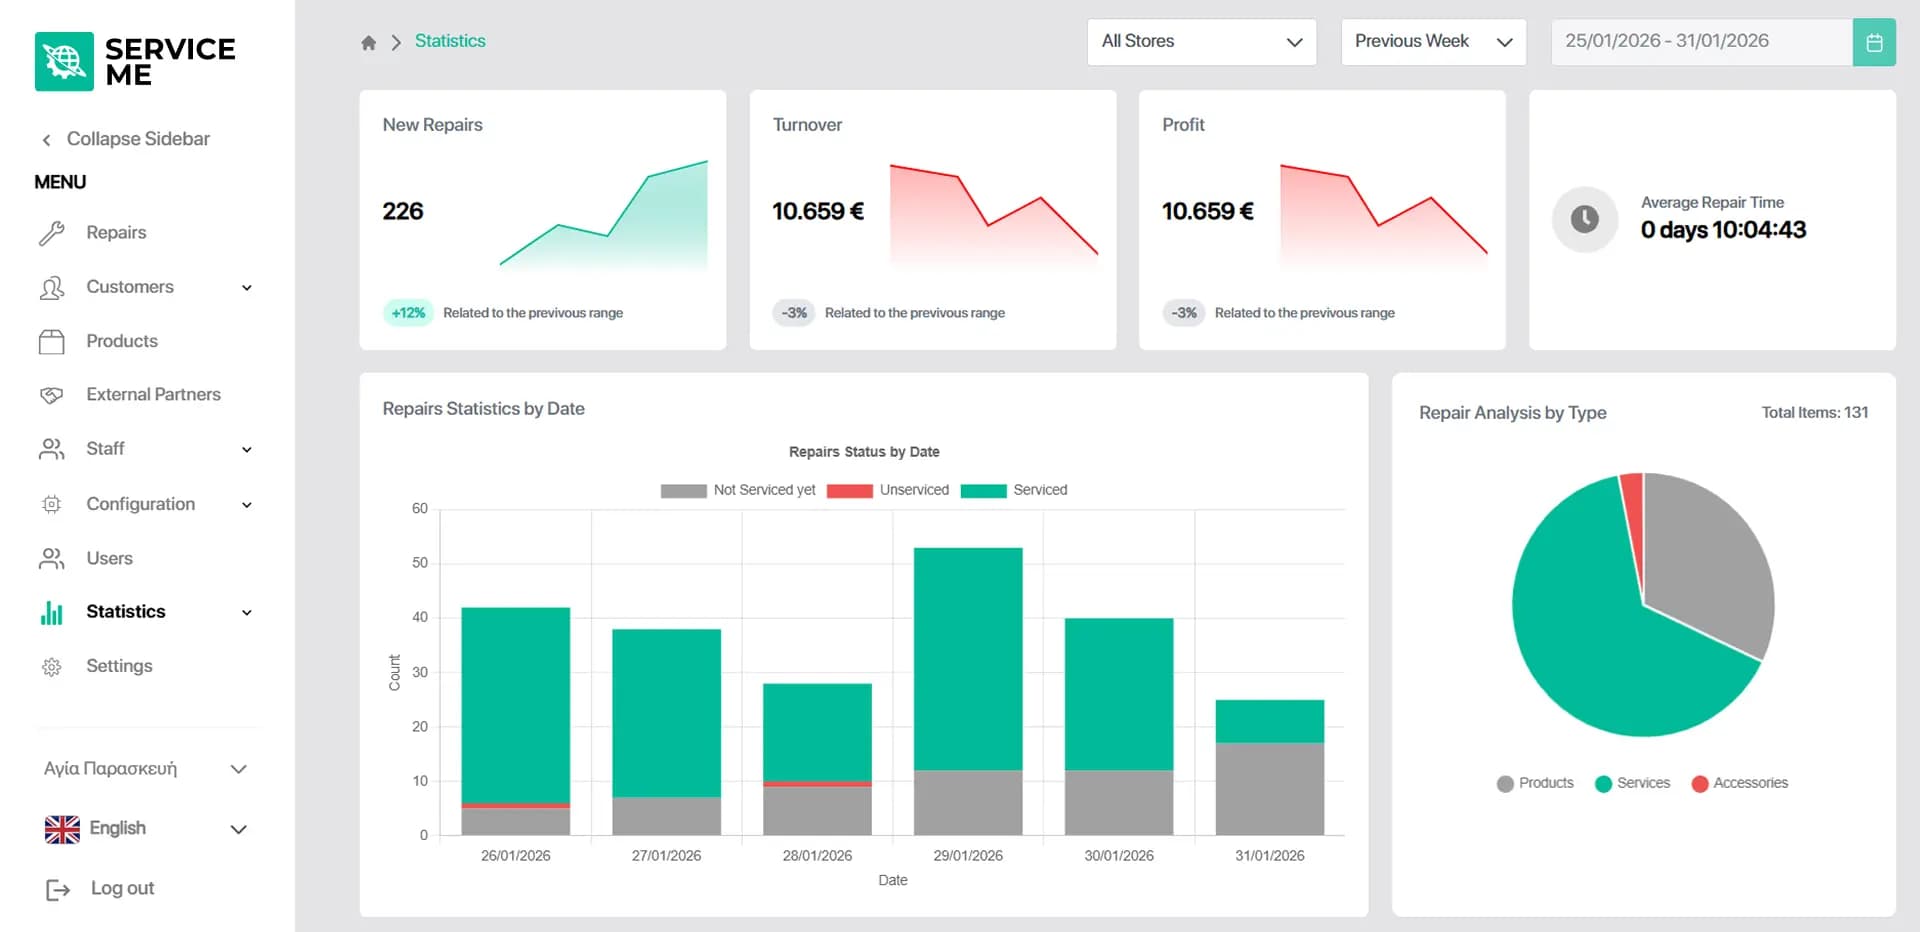Click the Repairs wrench icon
Viewport: 1920px width, 932px height.
click(52, 233)
